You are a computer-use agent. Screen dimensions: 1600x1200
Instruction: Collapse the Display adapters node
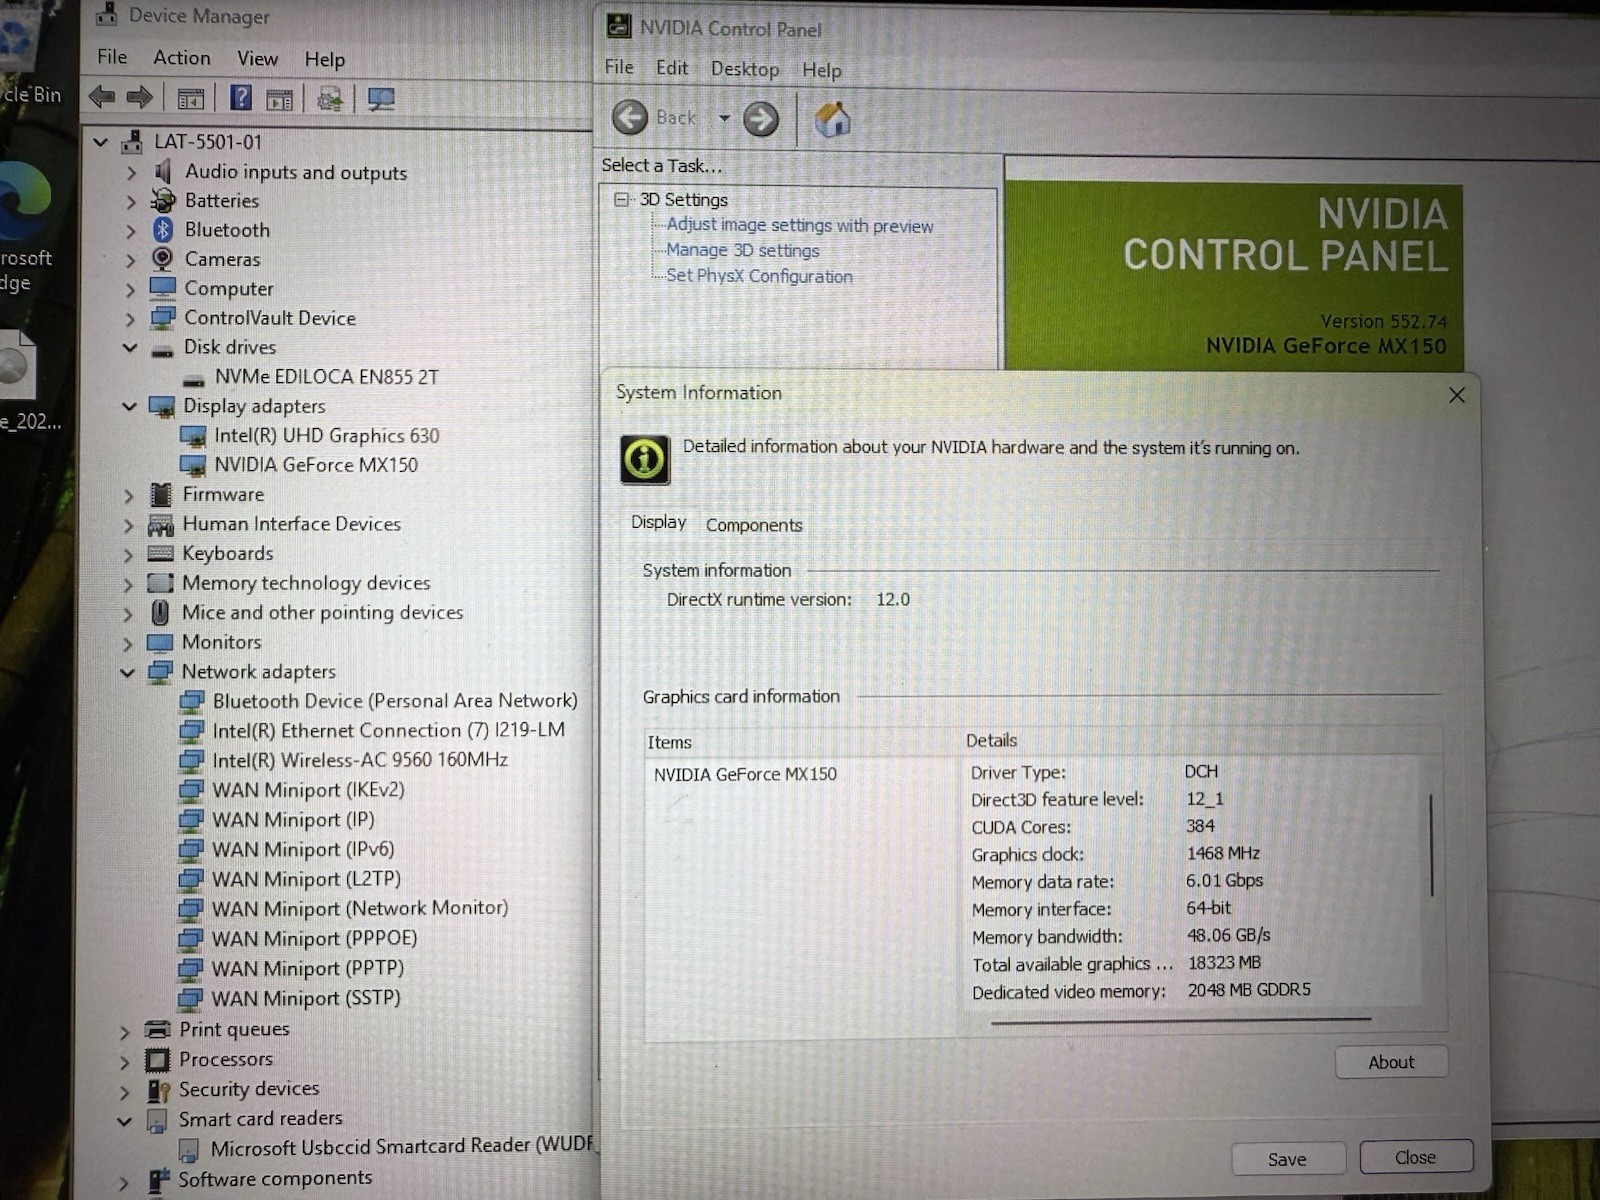[x=129, y=406]
